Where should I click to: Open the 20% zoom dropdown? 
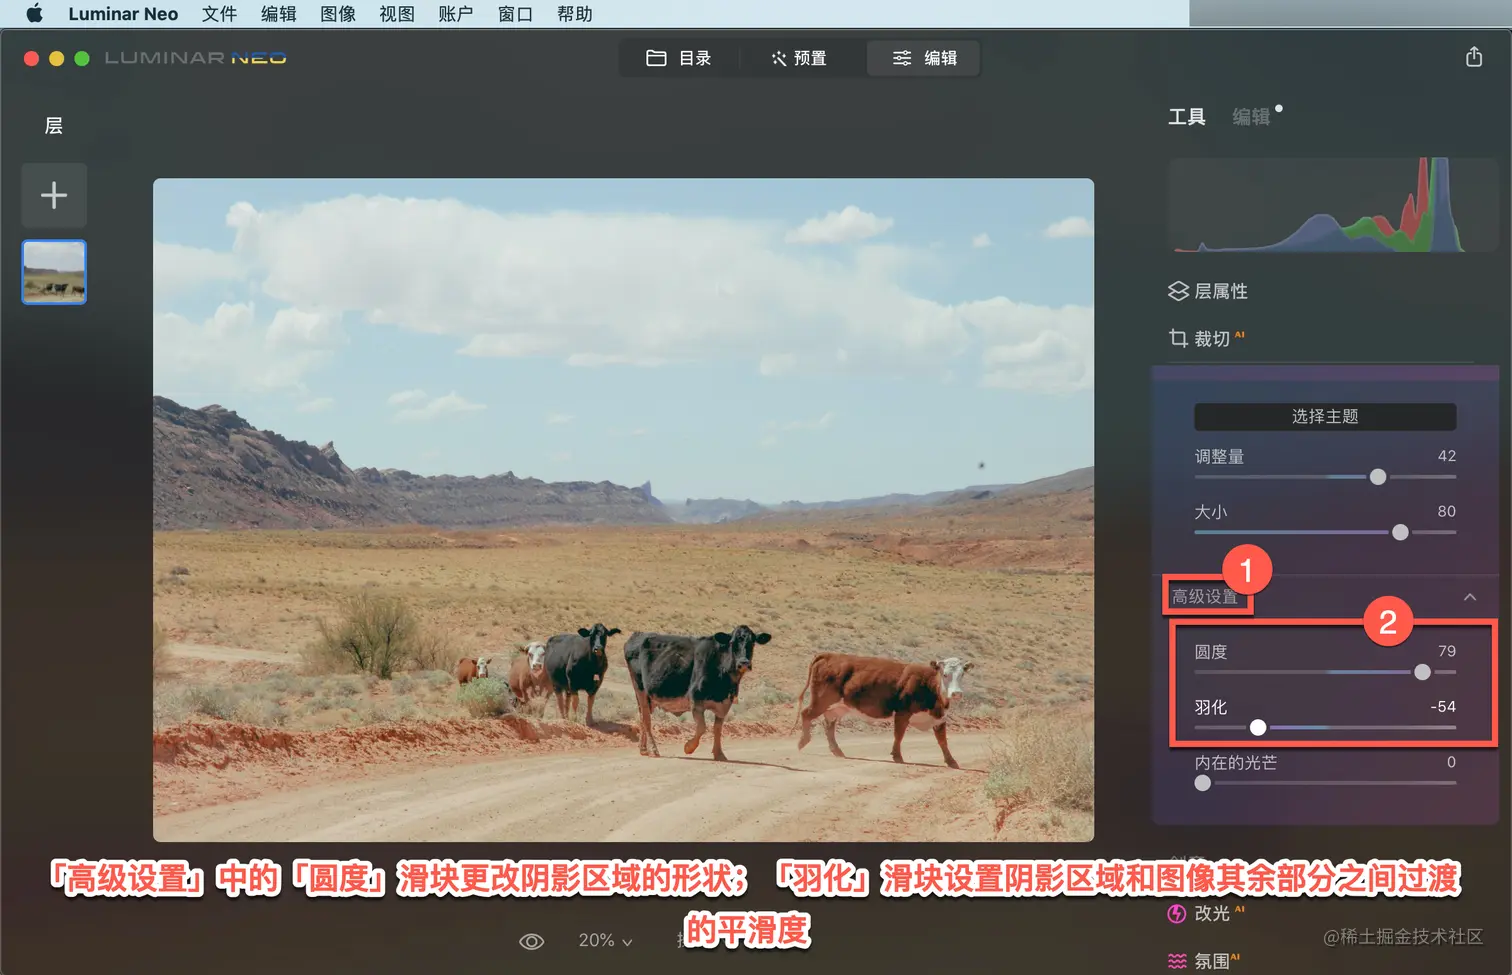605,941
